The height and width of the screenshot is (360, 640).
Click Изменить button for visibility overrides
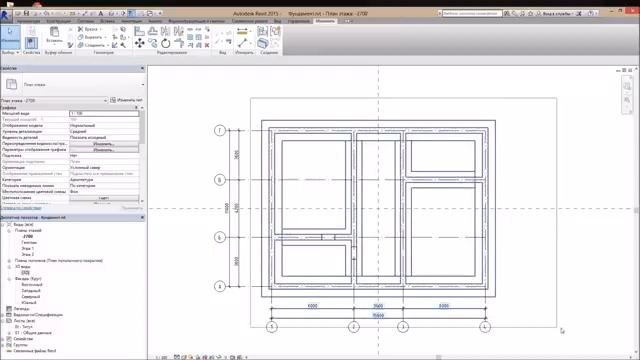pos(104,144)
